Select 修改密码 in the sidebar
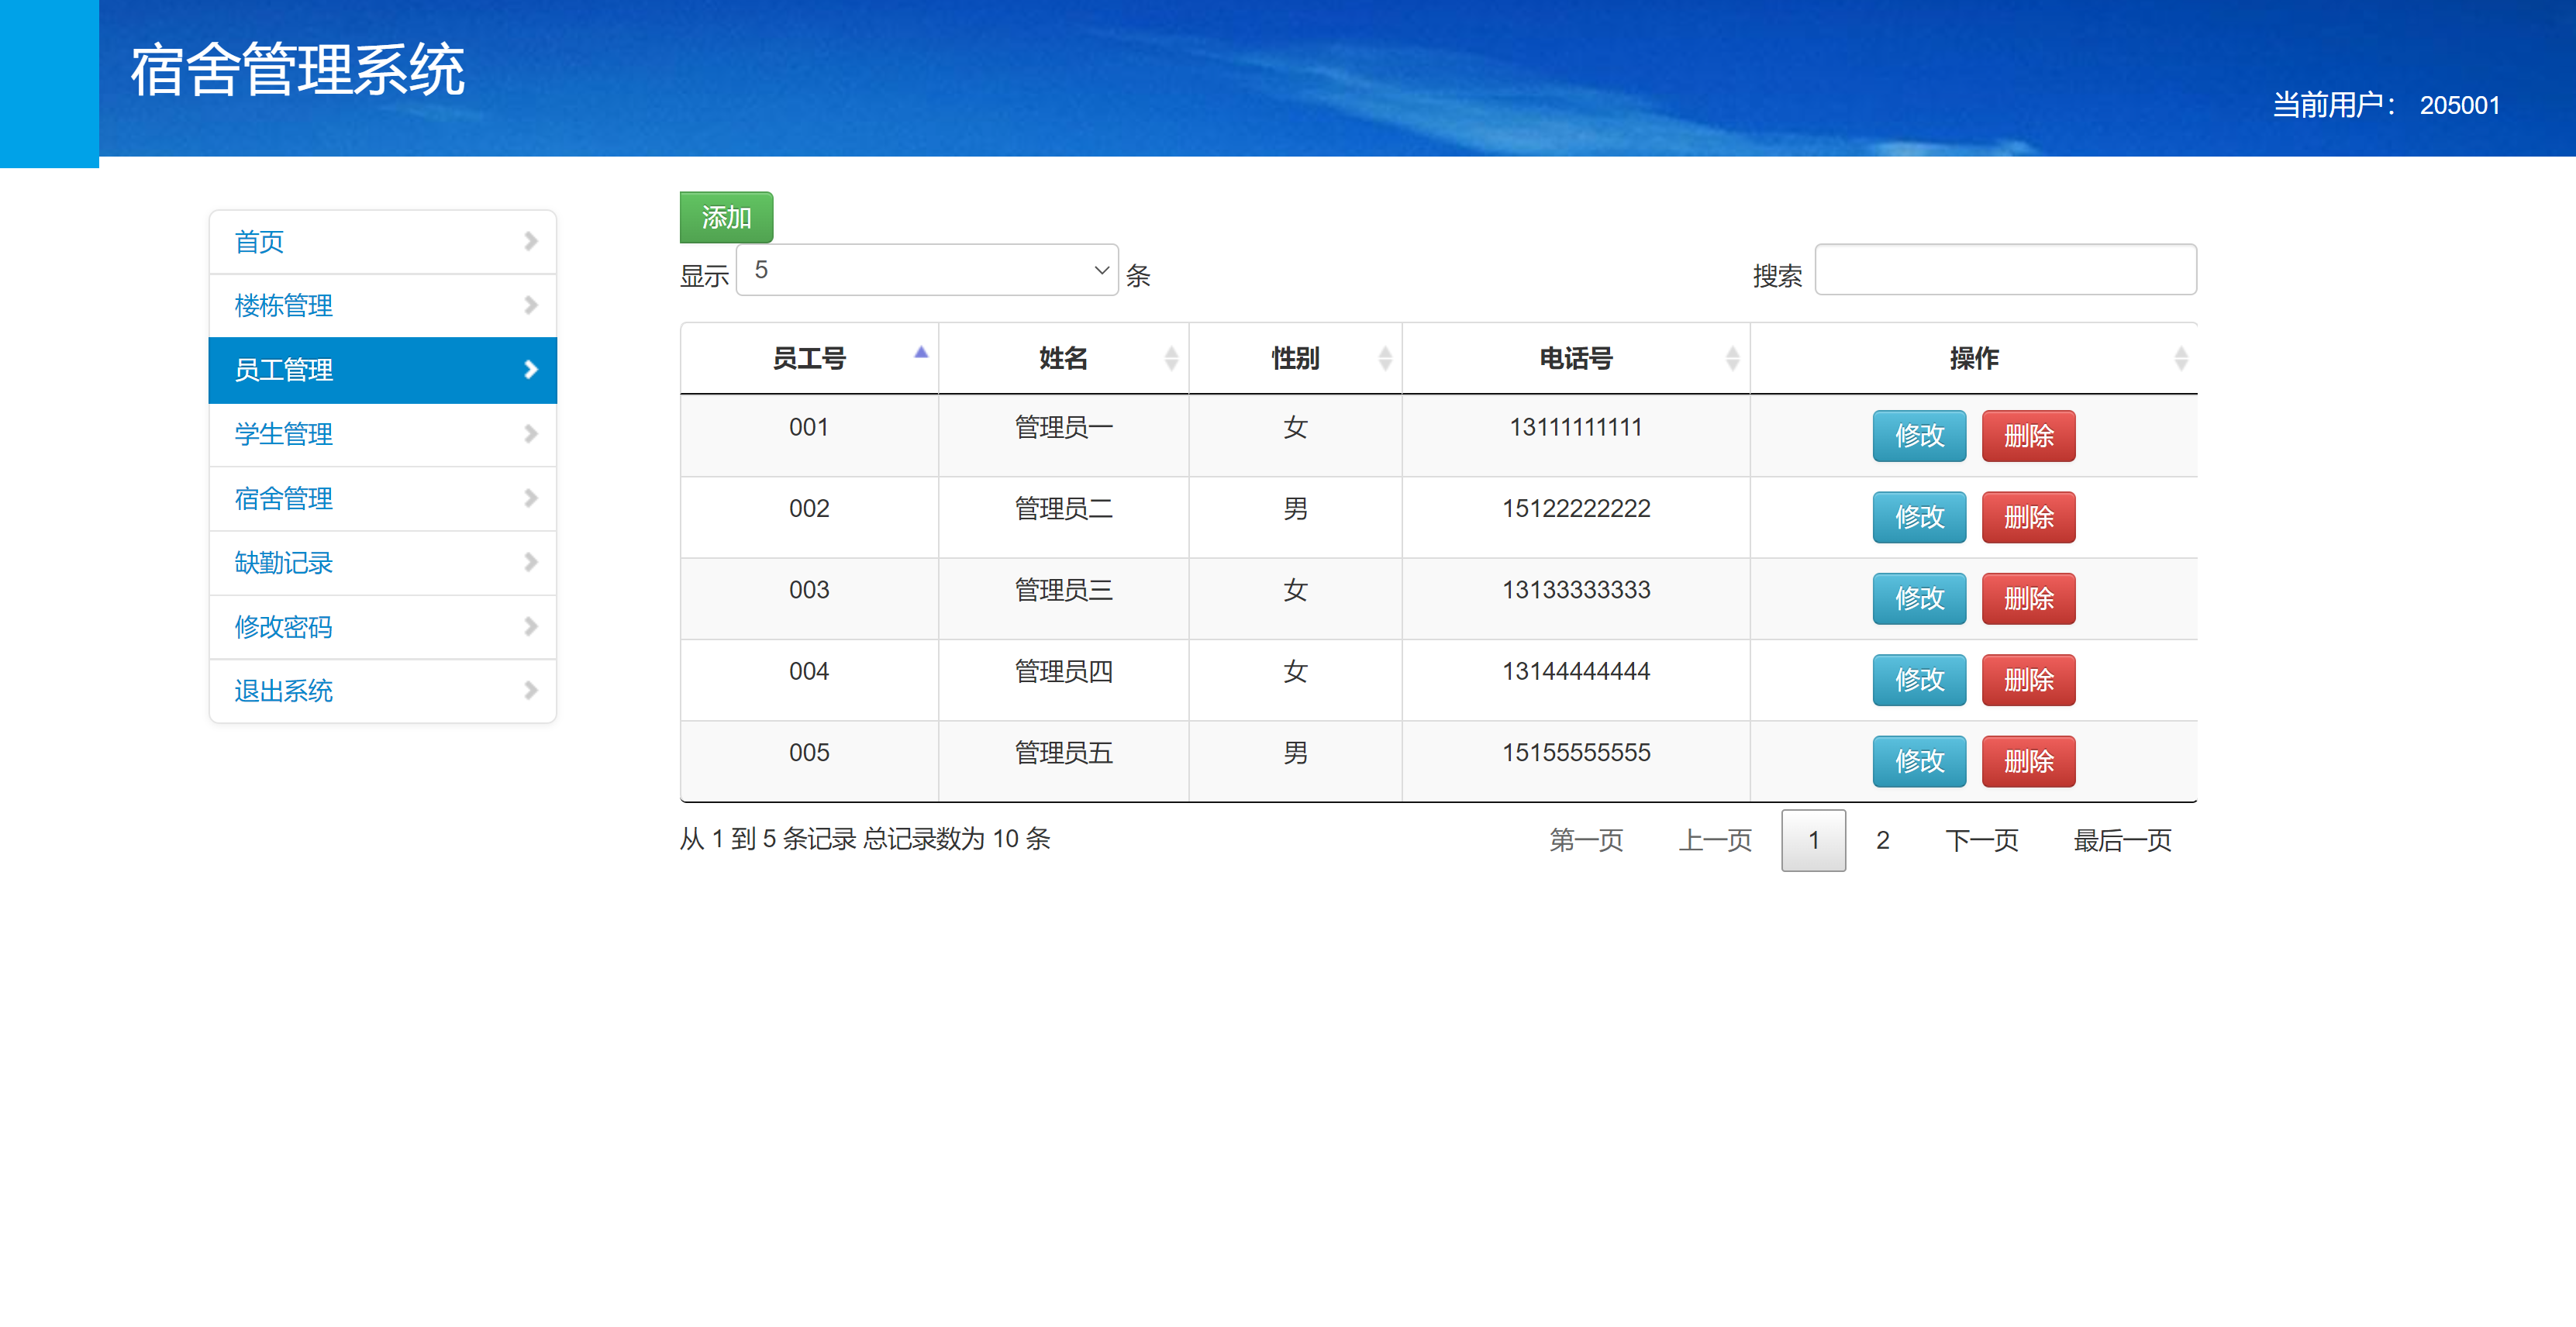The image size is (2576, 1327). tap(284, 627)
